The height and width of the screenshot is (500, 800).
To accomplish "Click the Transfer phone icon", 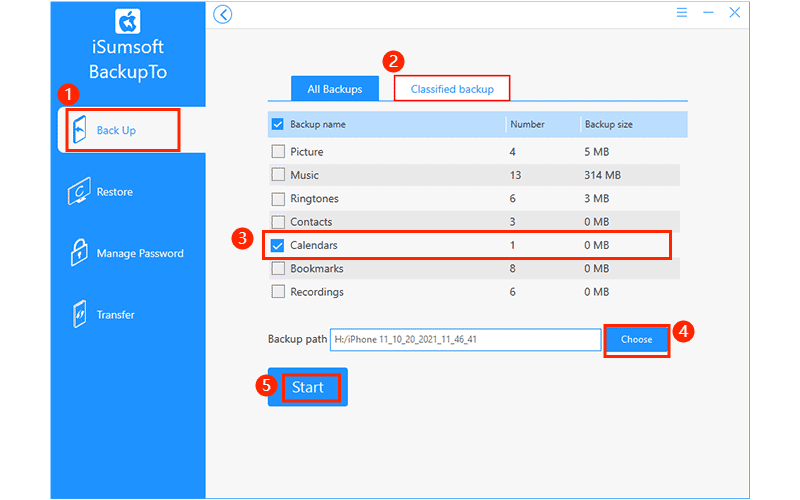I will tap(80, 314).
